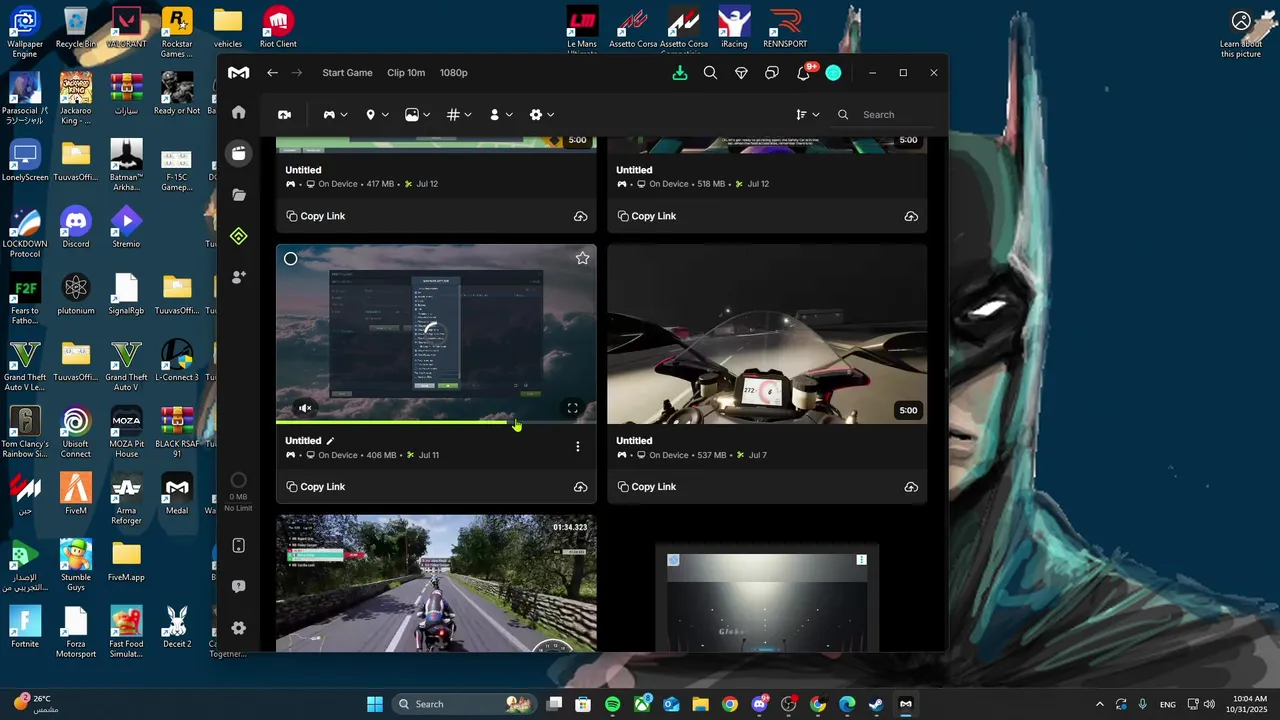Upload the 406 MB clip to the cloud
This screenshot has height=720, width=1280.
580,487
